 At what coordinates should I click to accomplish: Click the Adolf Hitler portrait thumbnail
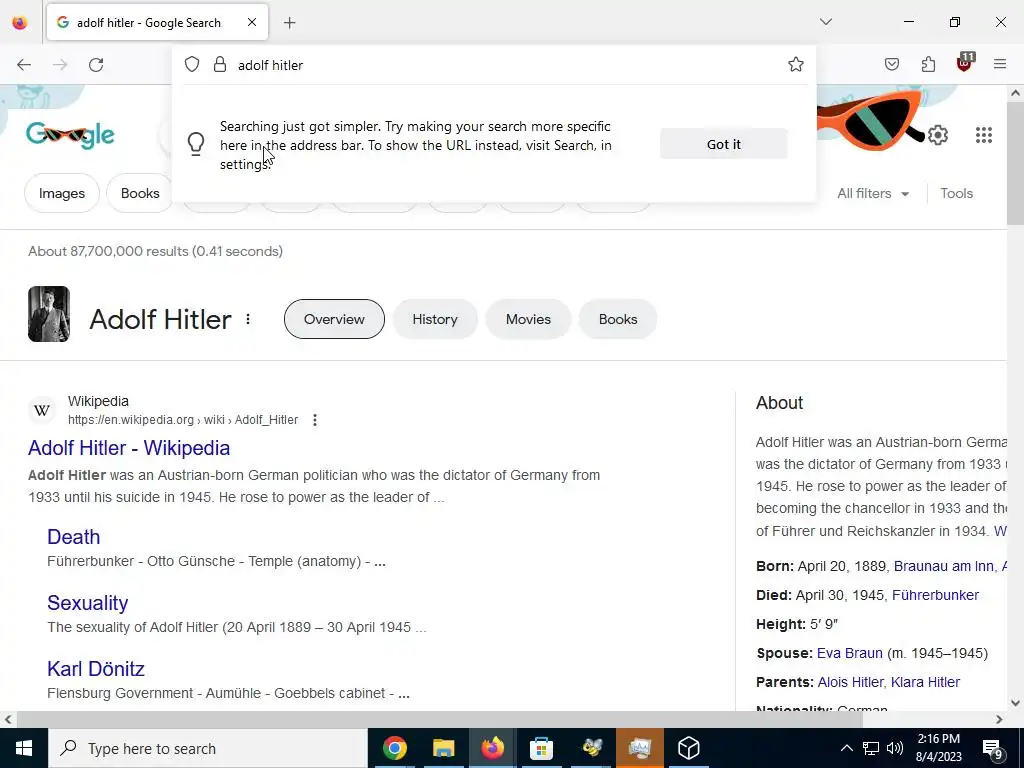point(49,314)
